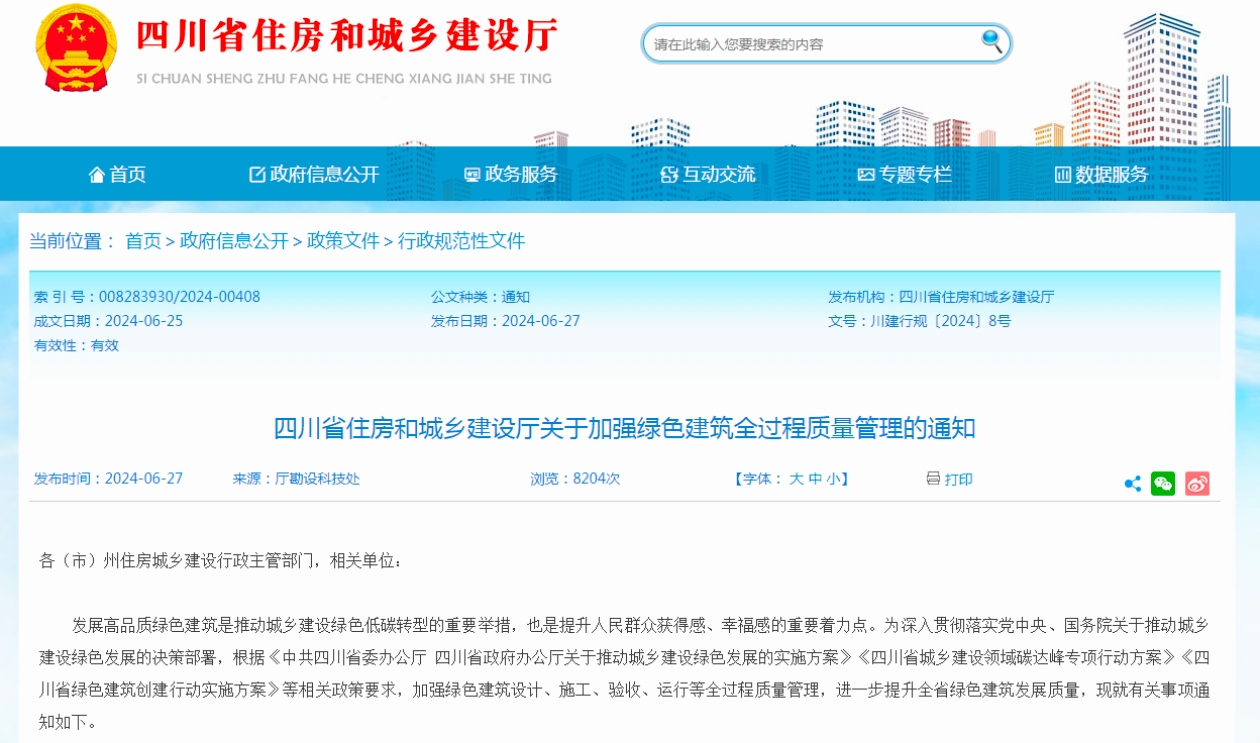Set font size to 中 (medium)

tap(815, 479)
